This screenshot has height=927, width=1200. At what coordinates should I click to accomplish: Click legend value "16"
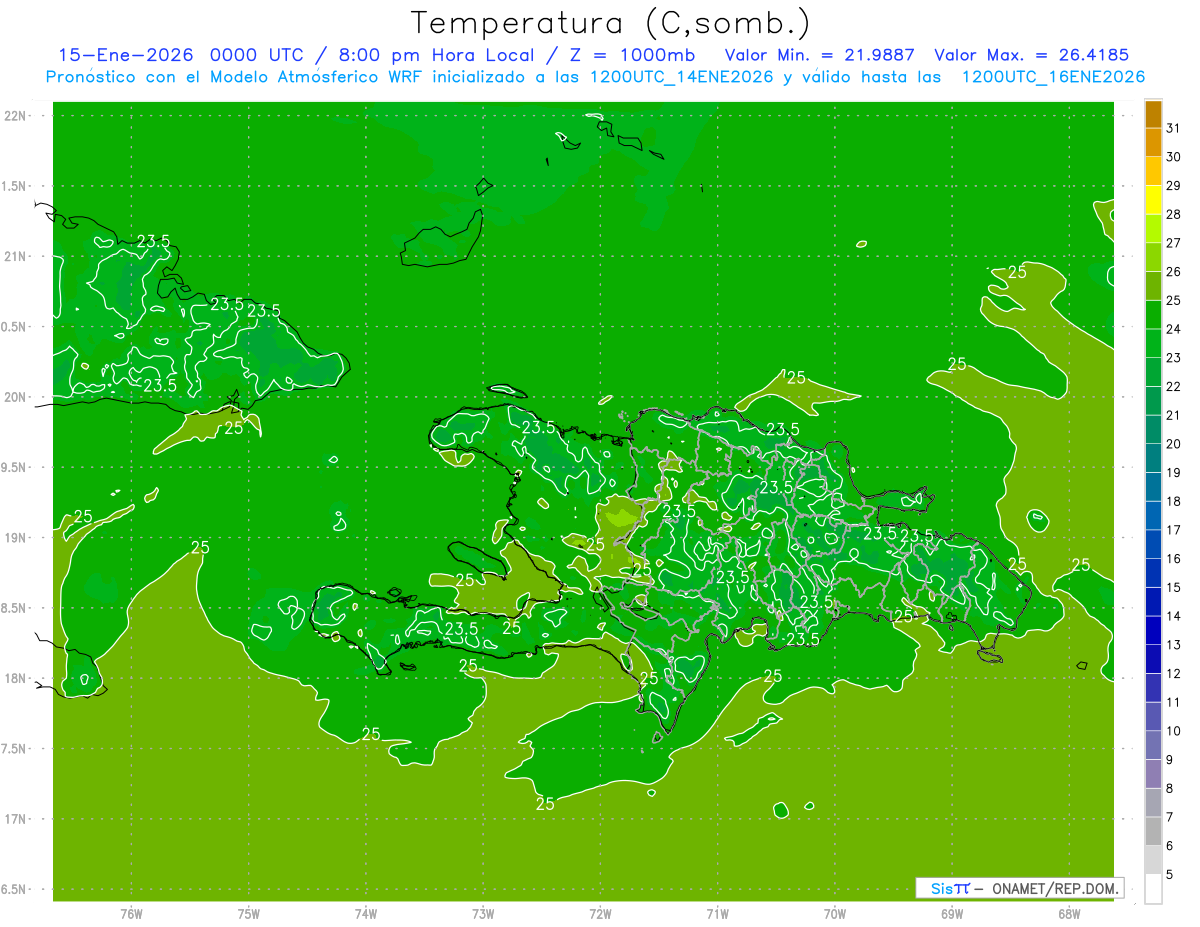[x=1173, y=558]
